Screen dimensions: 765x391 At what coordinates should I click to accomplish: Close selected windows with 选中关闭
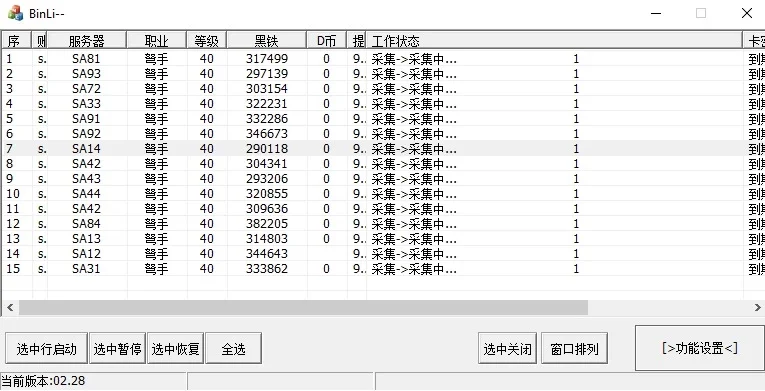507,349
